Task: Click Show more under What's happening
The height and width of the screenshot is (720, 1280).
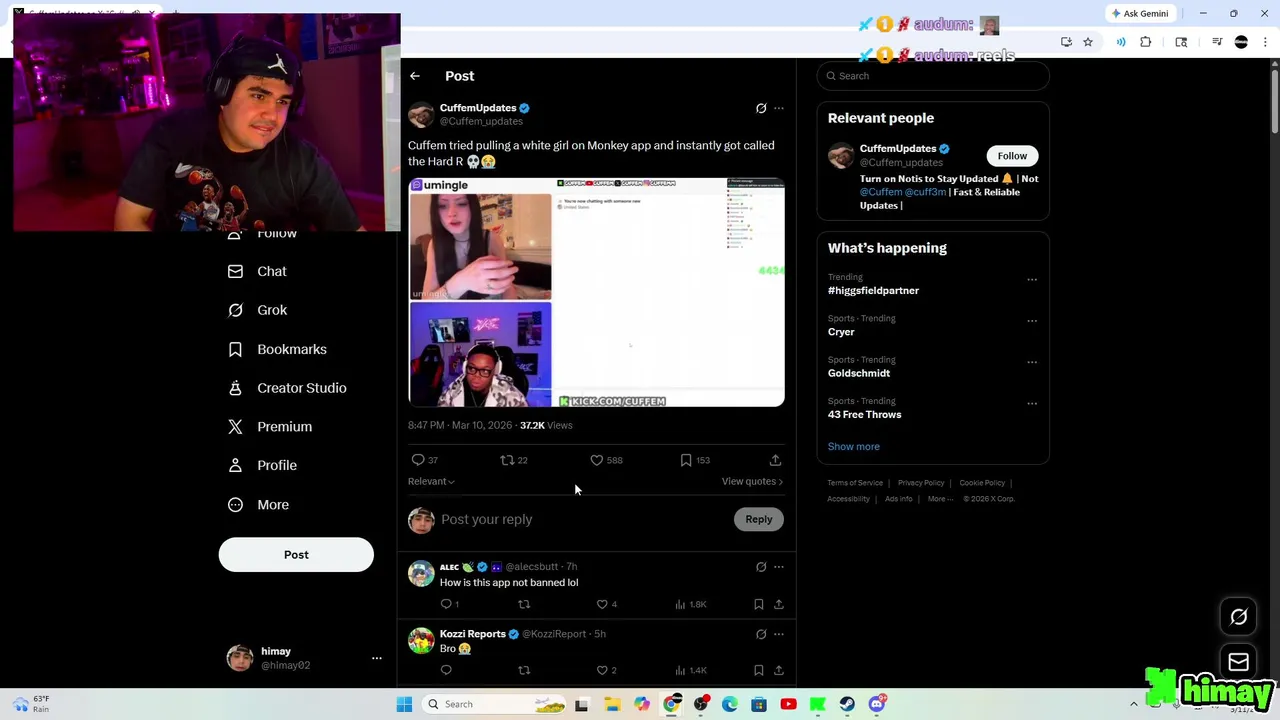Action: (x=854, y=447)
